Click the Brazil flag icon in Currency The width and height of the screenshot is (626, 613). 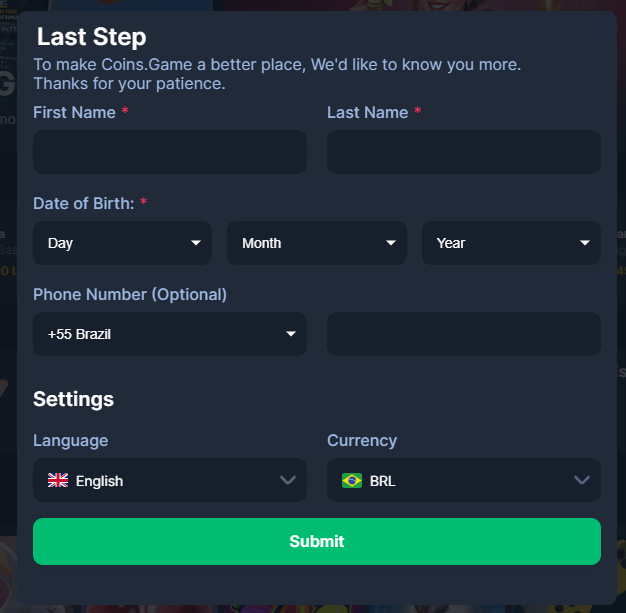352,481
